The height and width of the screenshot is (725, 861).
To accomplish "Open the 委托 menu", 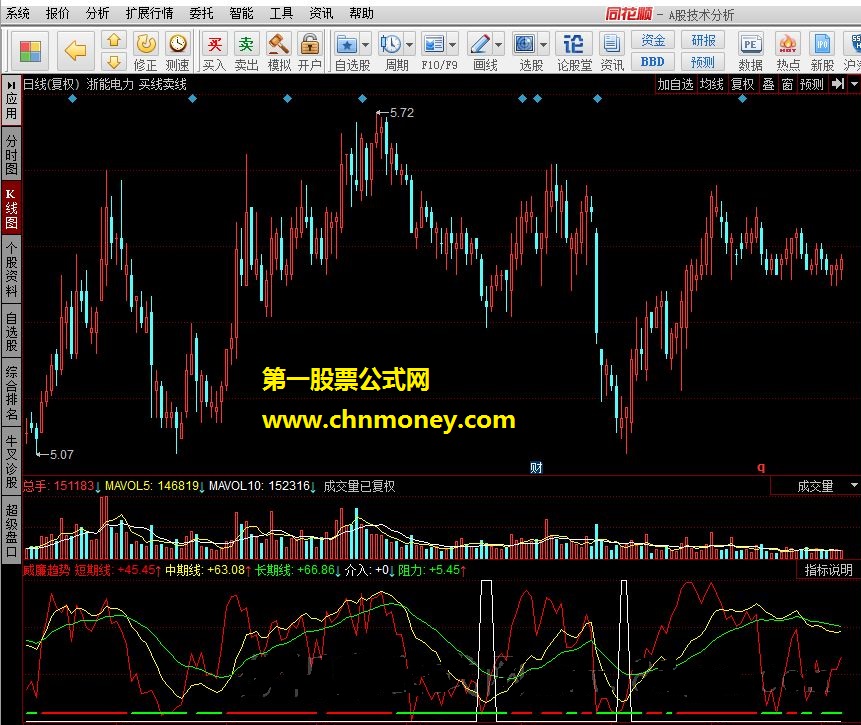I will 201,13.
